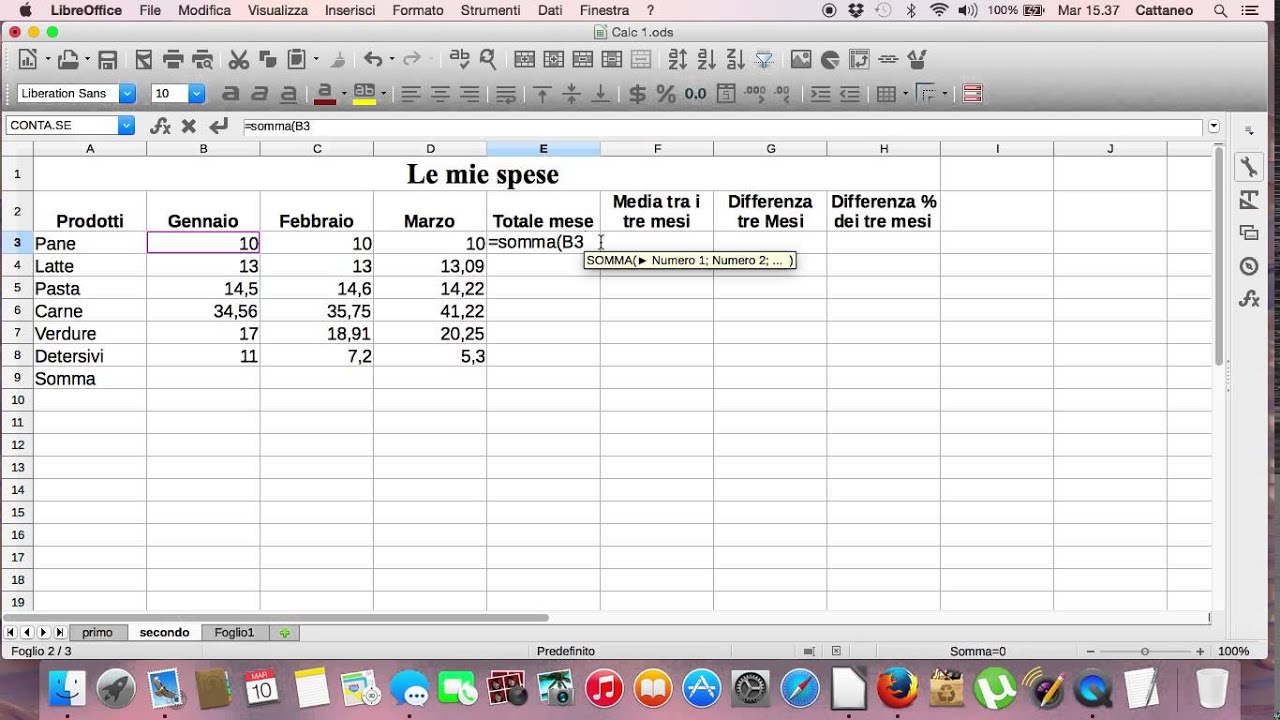The height and width of the screenshot is (720, 1280).
Task: Insert a pivot table
Action: click(859, 60)
